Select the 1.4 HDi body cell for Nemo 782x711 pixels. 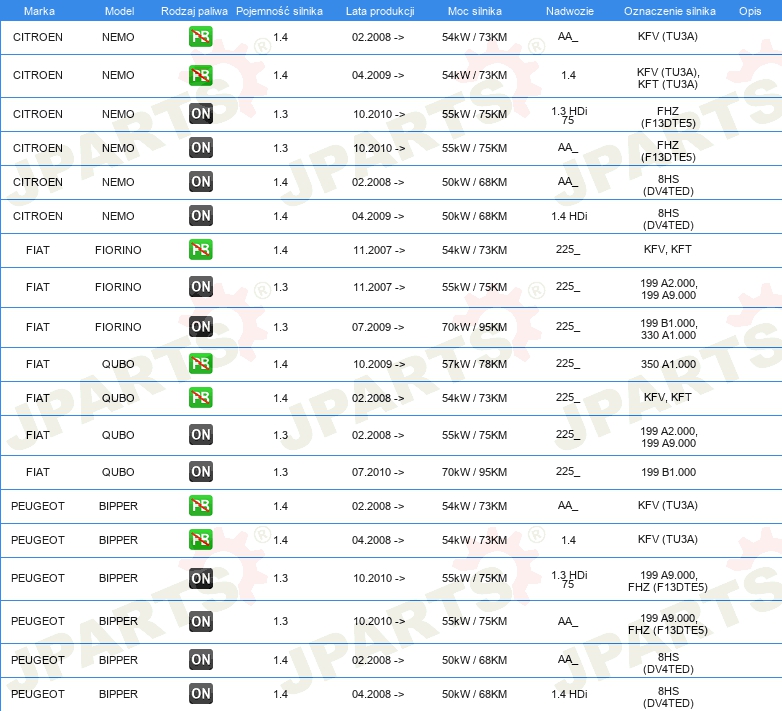click(569, 216)
